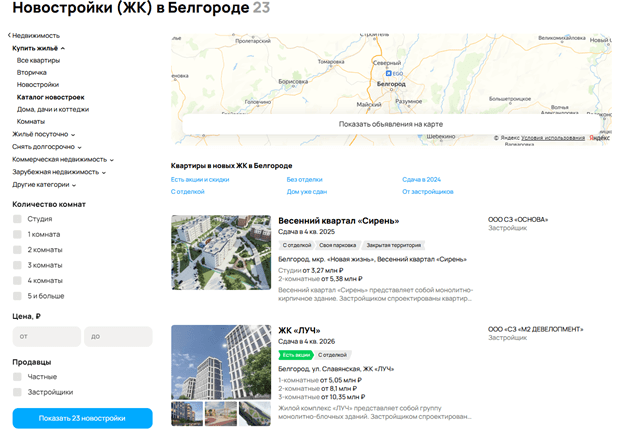Viewport: 623px width, 437px height.
Task: Open the «Сдача в 2024» filter link
Action: pos(421,179)
